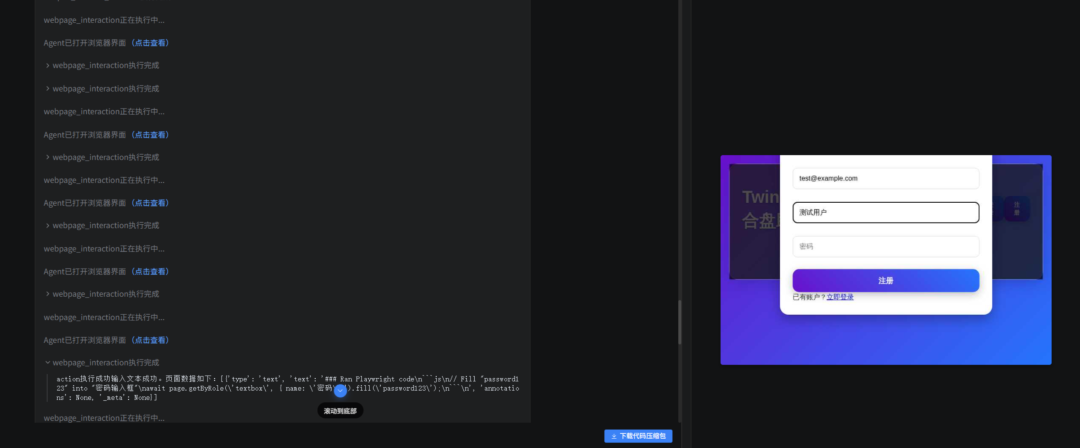Submit with the gradient 注册 button
The image size is (1080, 448).
886,281
